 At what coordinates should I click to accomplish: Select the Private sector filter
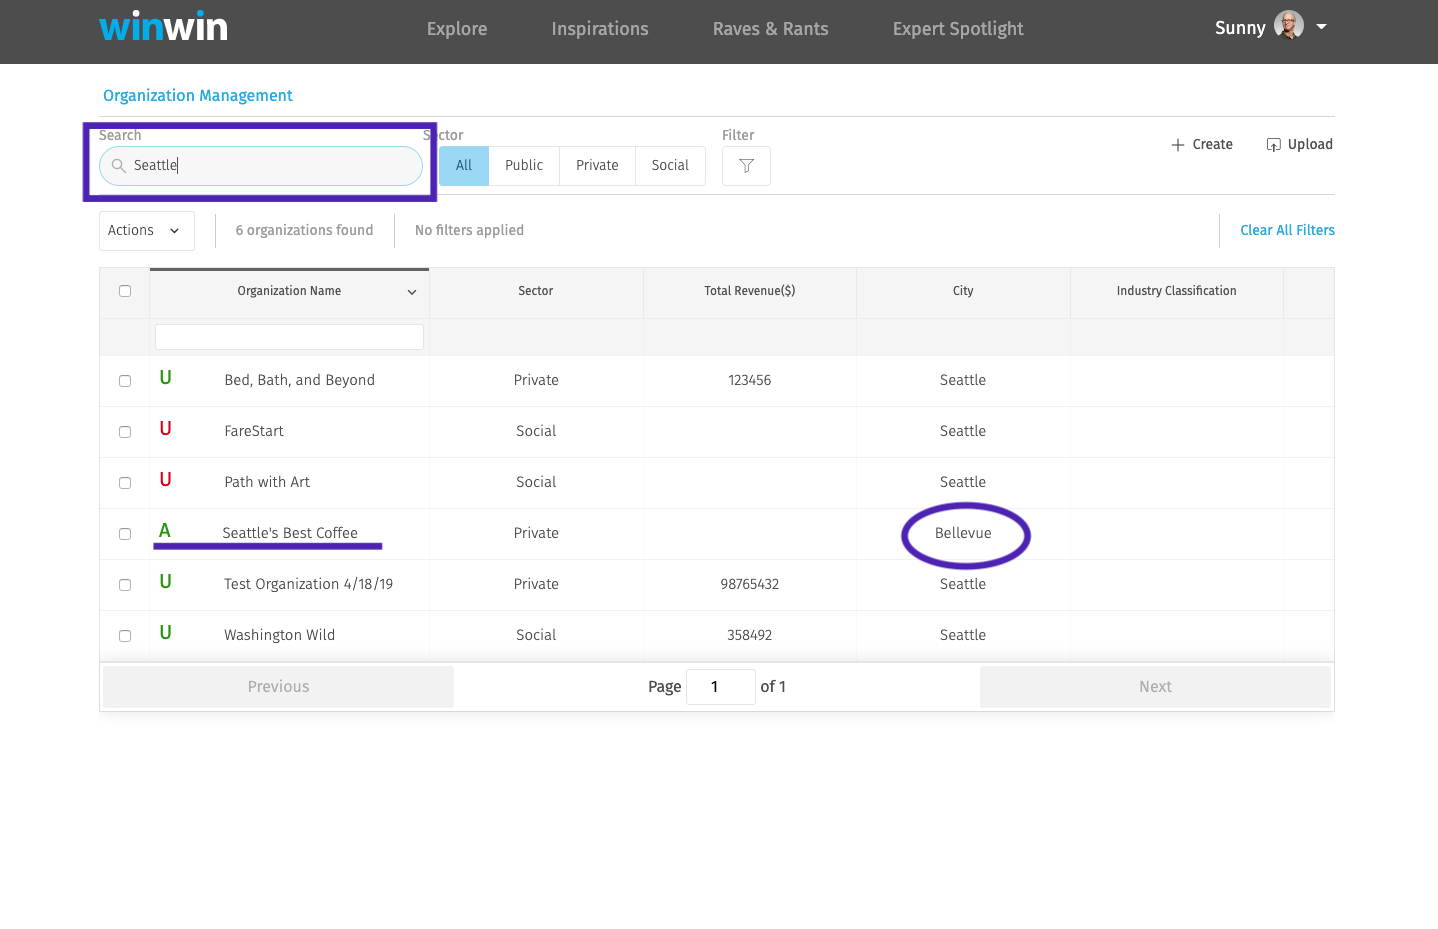click(x=597, y=165)
